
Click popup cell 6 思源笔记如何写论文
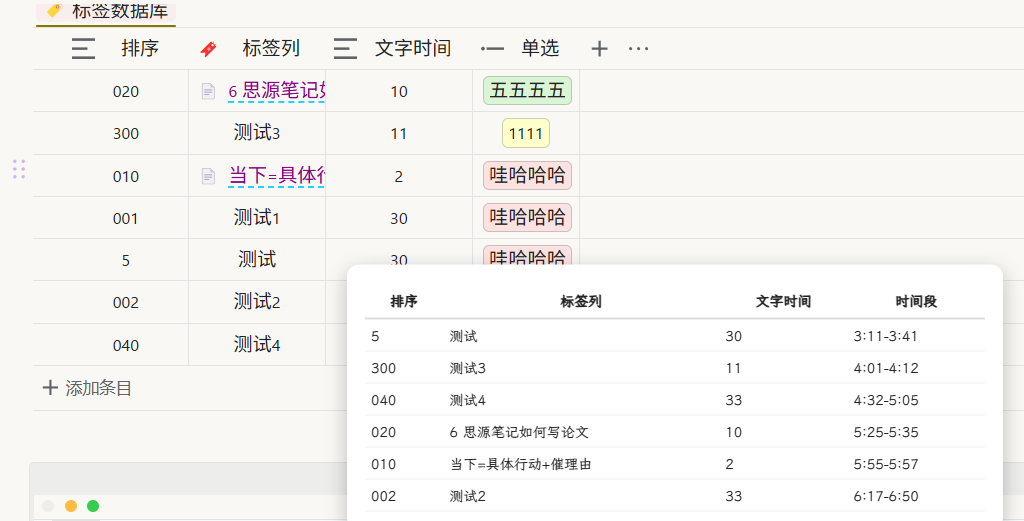tap(519, 432)
